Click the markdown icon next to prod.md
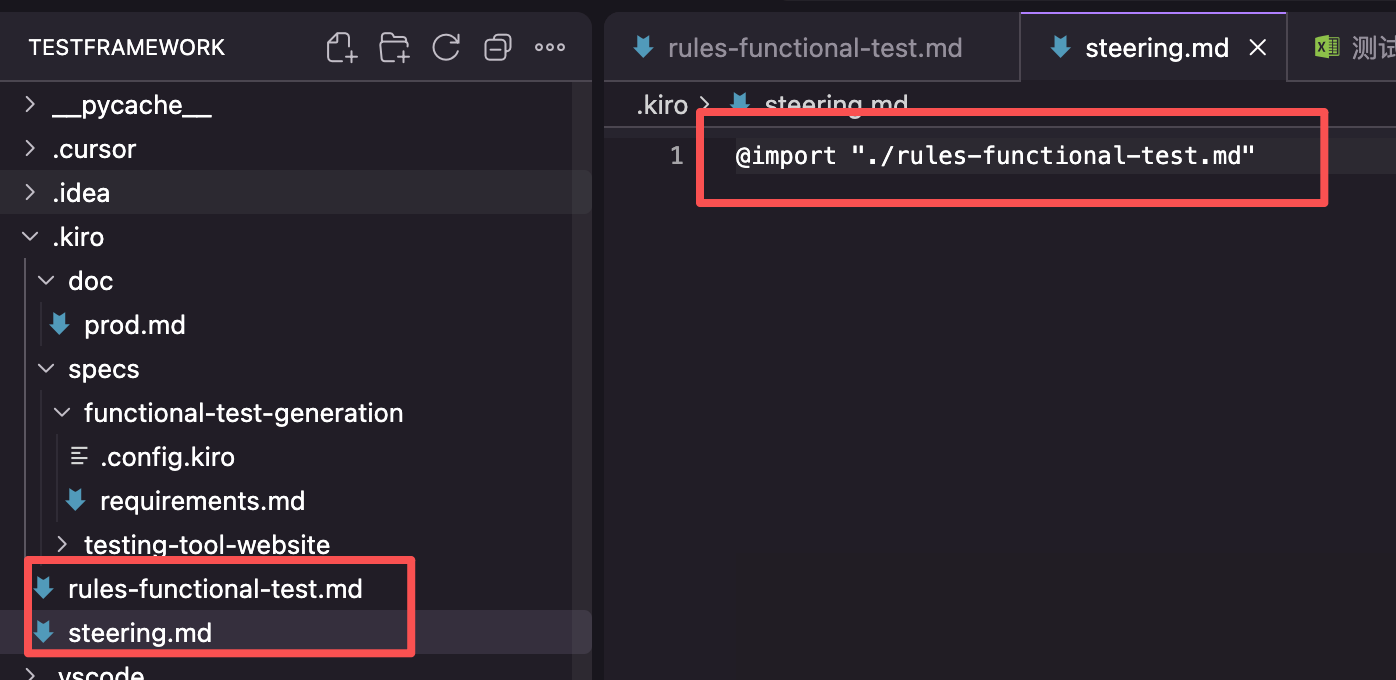 59,325
